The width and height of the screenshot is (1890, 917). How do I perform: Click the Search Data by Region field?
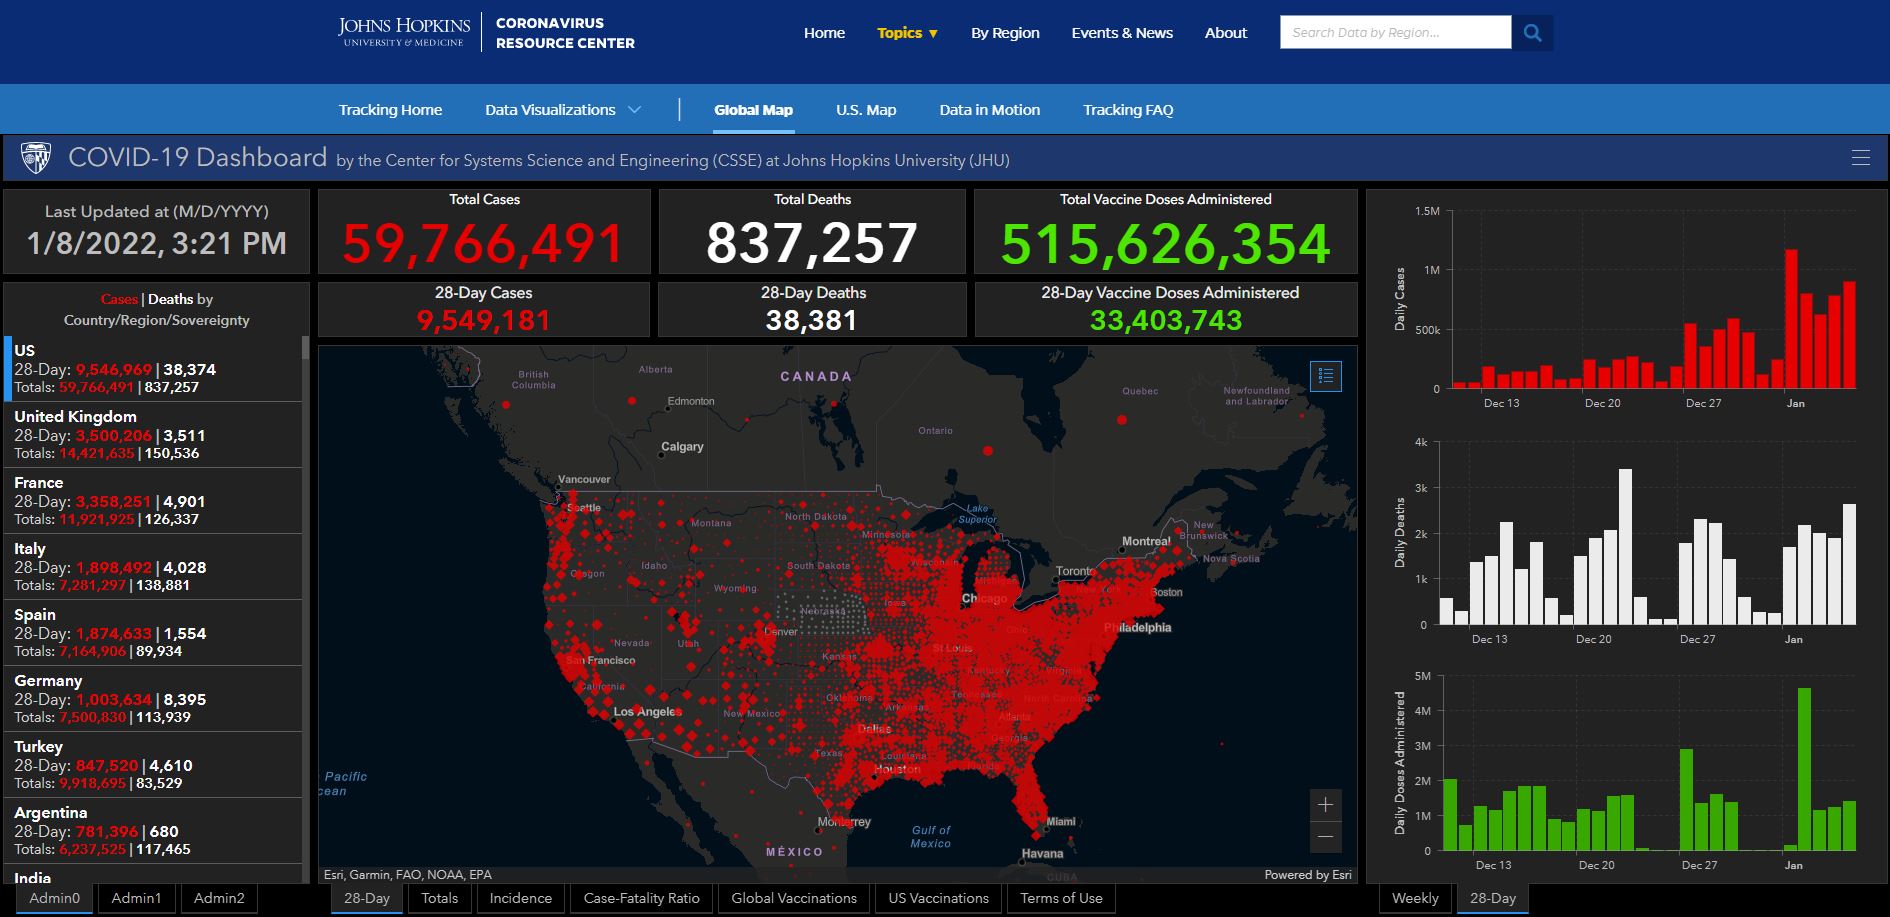coord(1396,33)
